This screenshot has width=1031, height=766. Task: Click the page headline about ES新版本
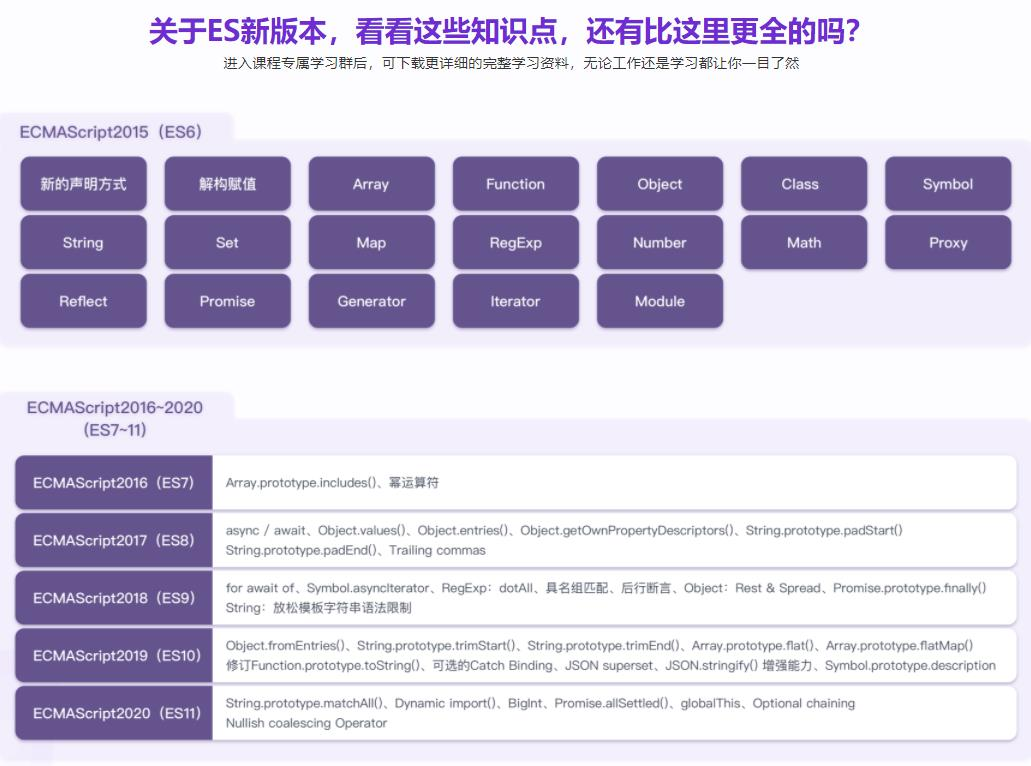pos(504,31)
